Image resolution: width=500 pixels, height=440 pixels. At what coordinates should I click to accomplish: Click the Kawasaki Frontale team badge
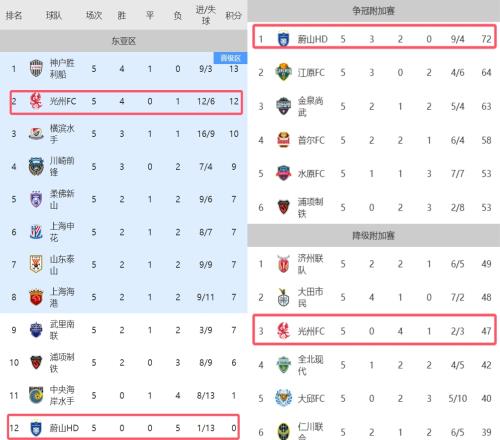(x=36, y=166)
